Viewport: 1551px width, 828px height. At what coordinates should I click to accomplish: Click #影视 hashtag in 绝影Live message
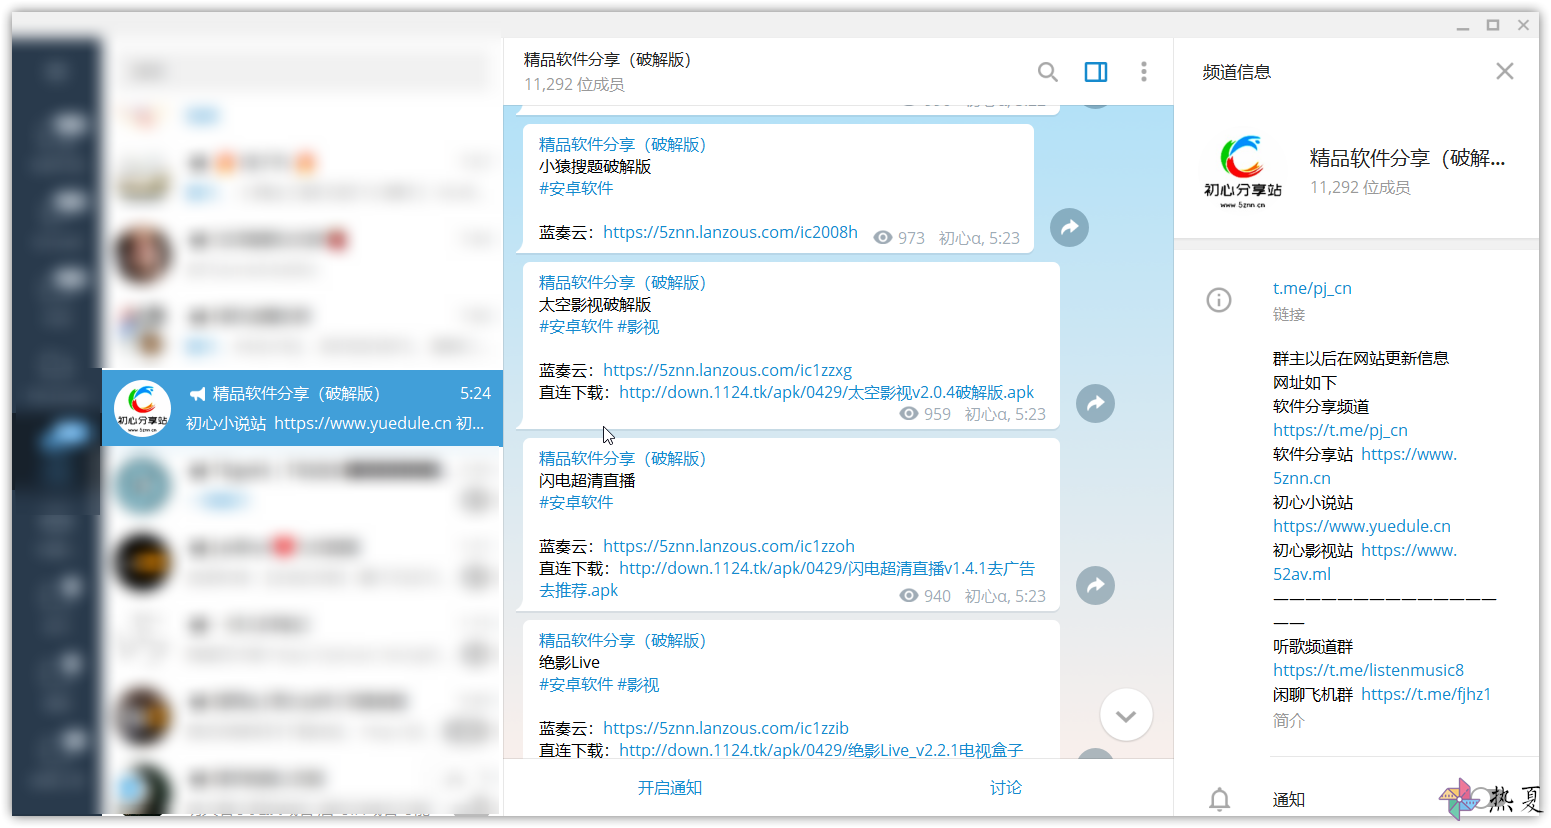click(x=638, y=684)
